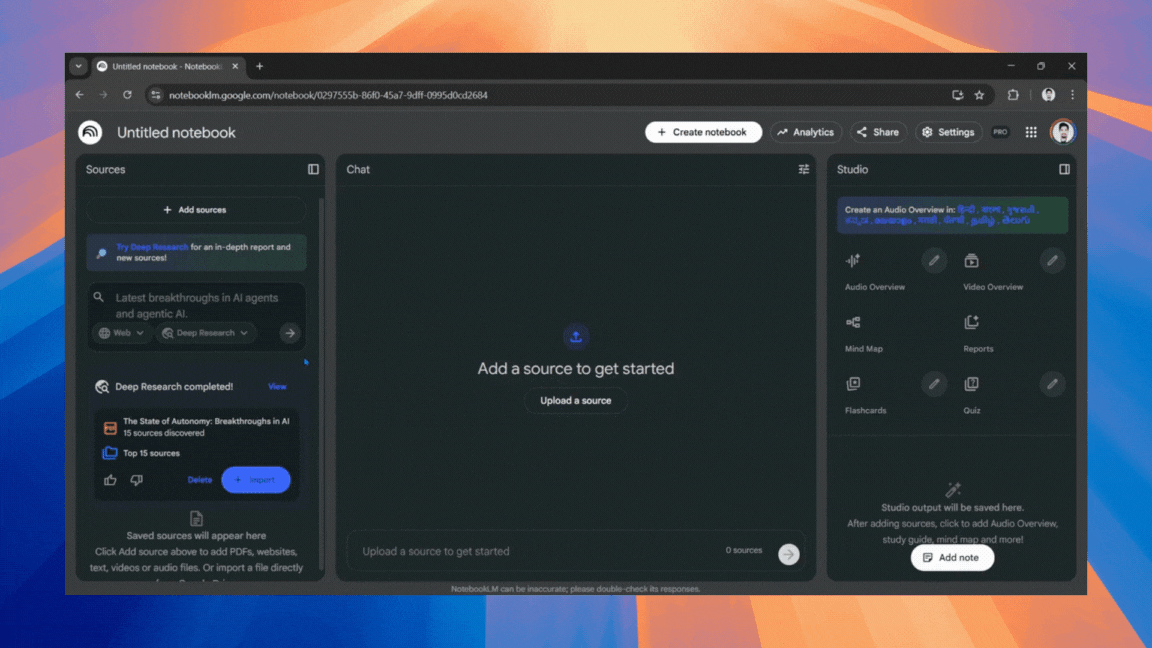Delete the Deep Research result
The width and height of the screenshot is (1152, 648).
[199, 480]
